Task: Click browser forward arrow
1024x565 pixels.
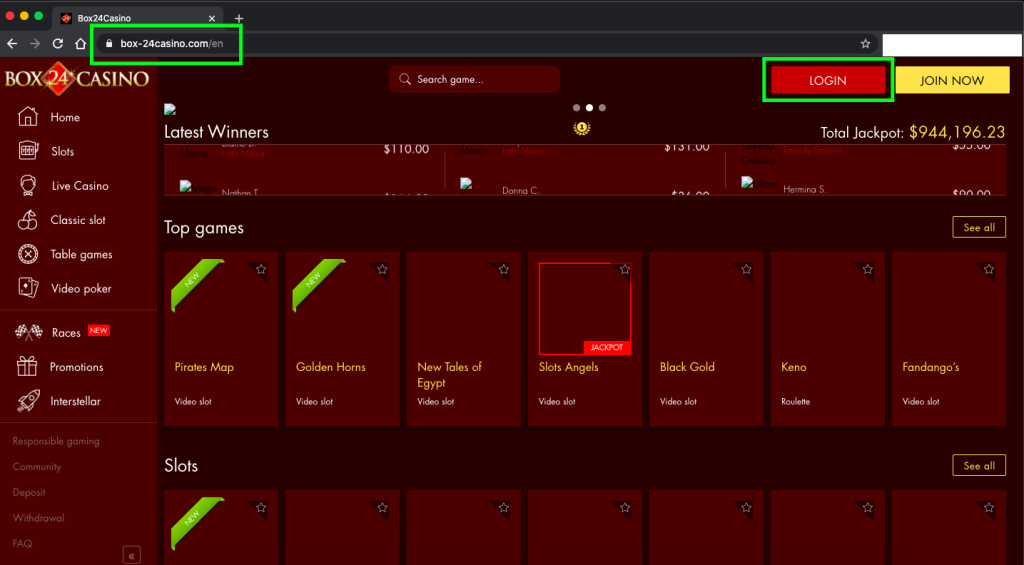Action: point(35,44)
